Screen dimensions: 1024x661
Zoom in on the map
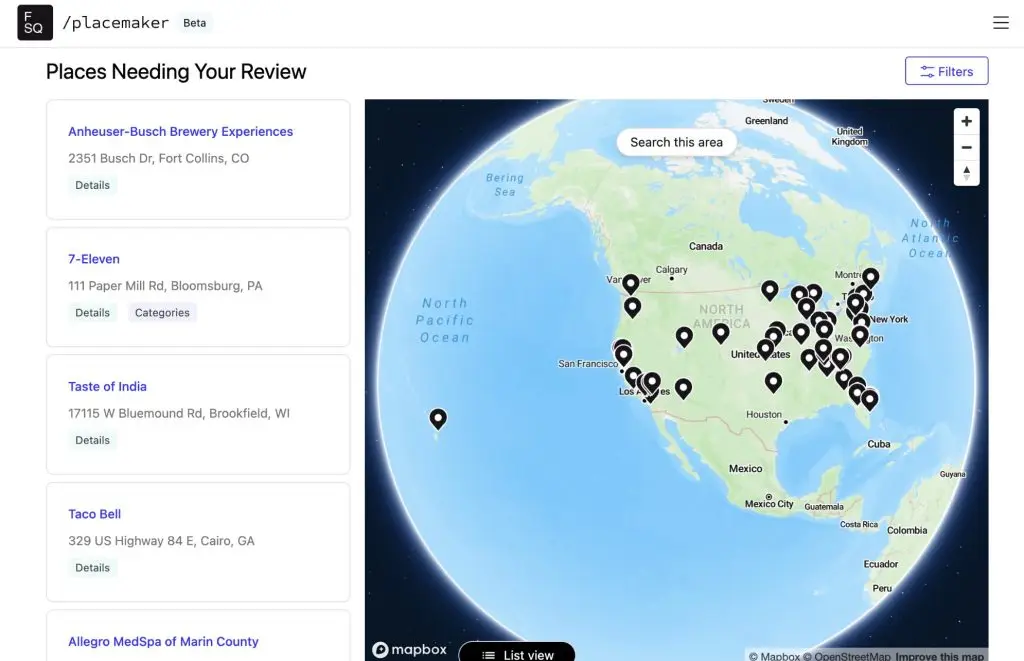coord(967,121)
